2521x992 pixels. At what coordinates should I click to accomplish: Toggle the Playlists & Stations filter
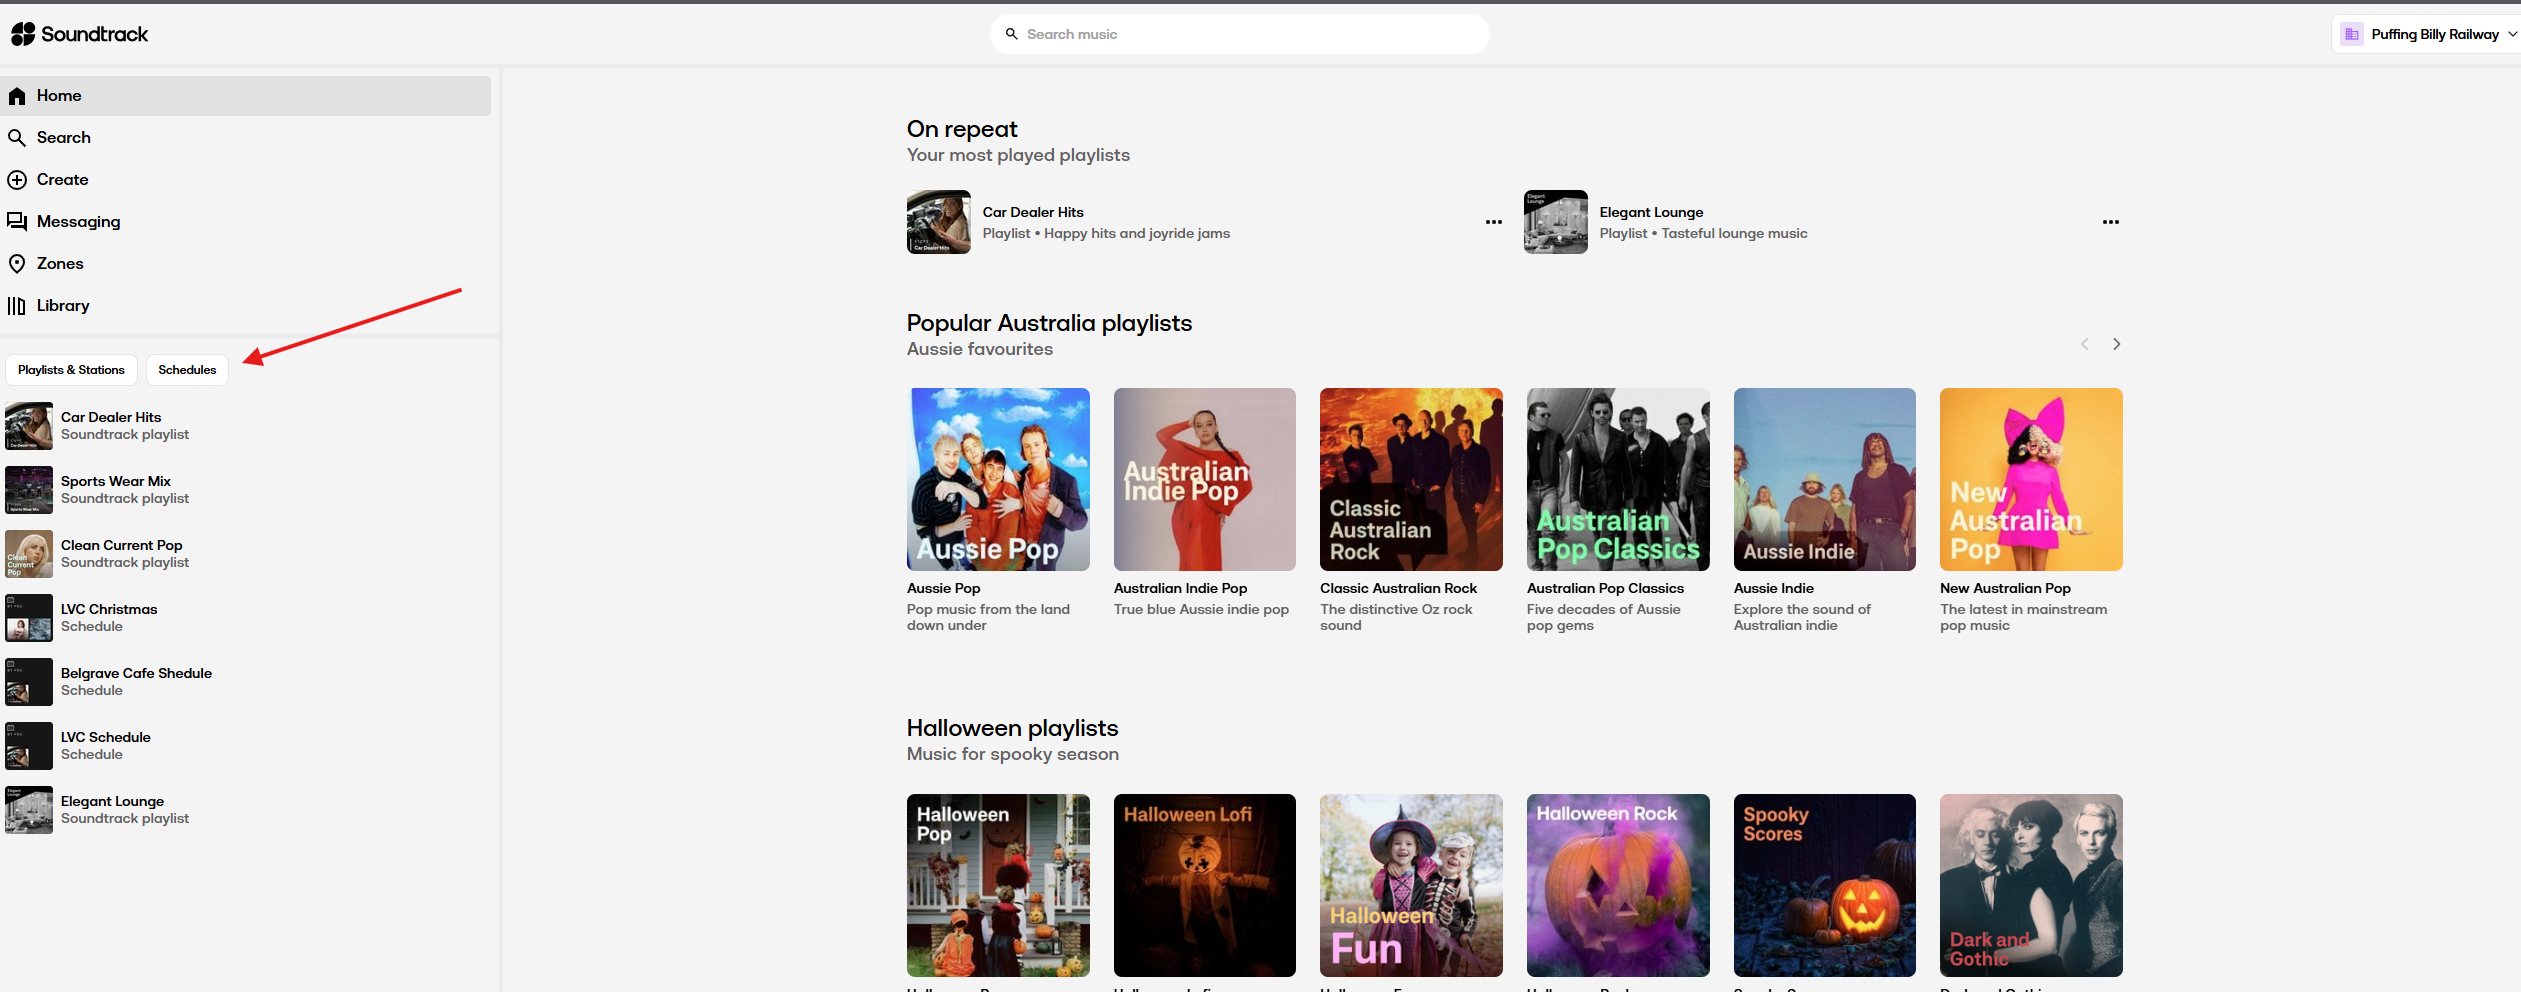tap(71, 370)
